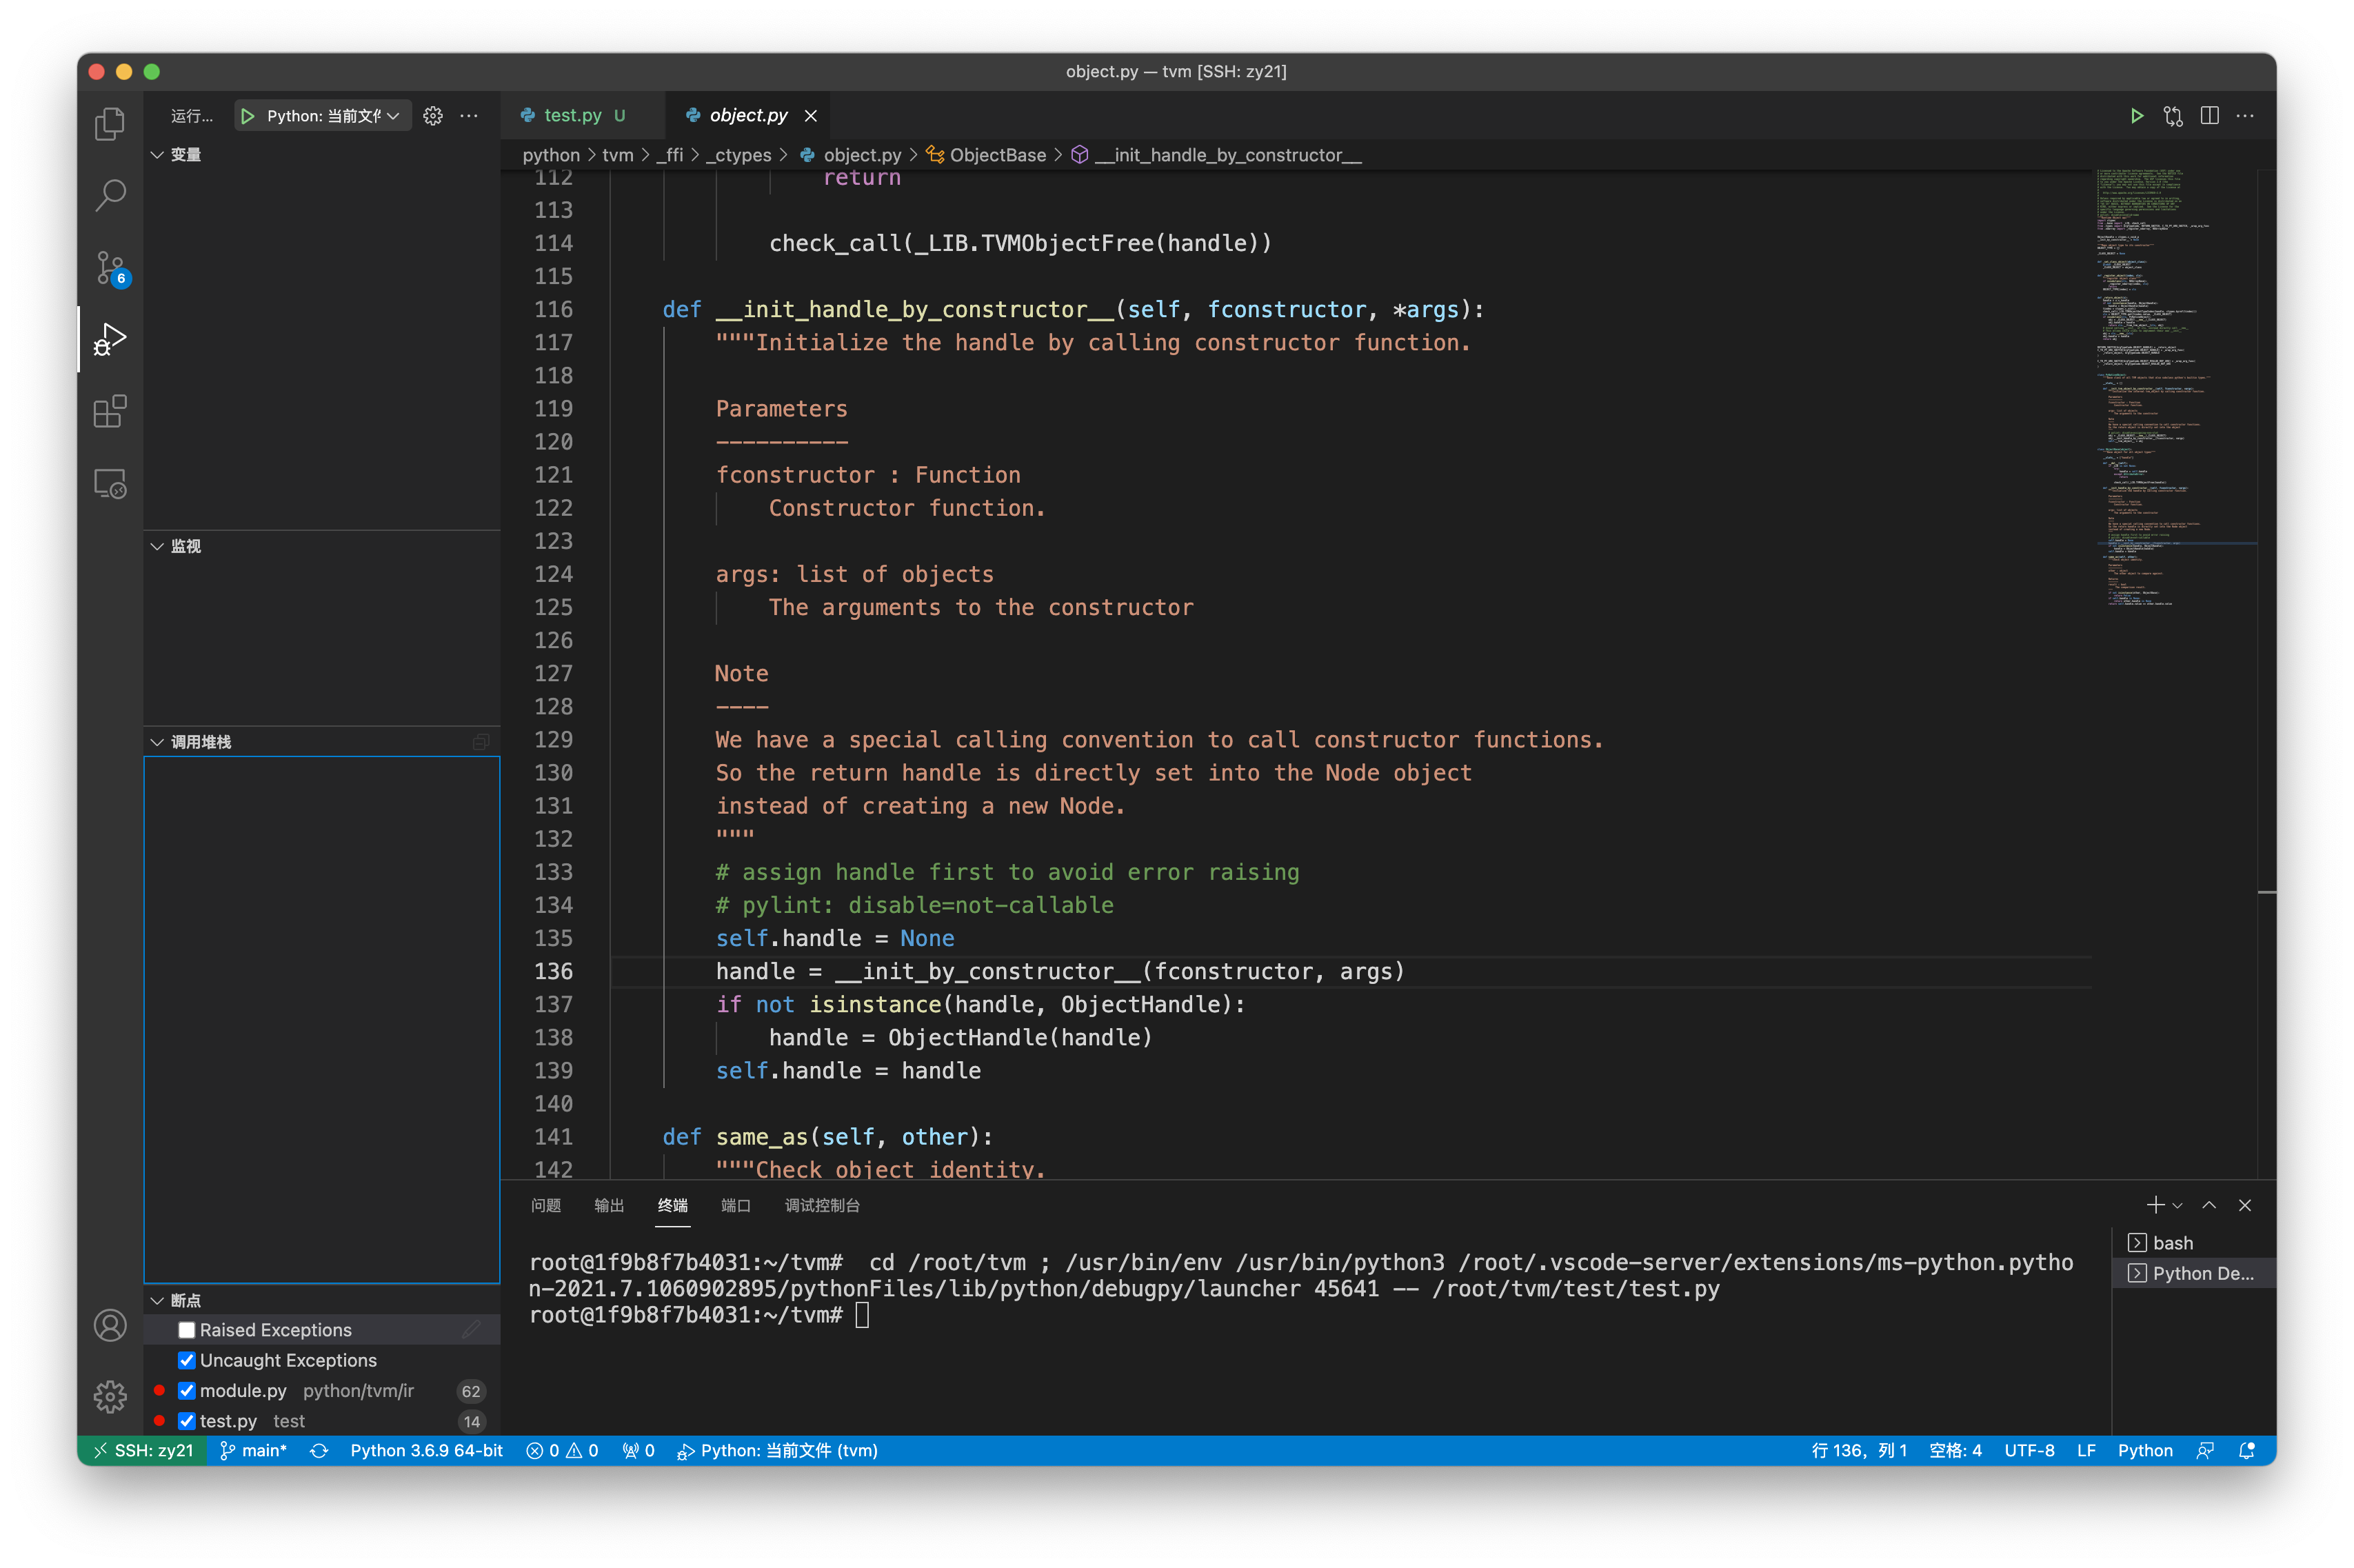Viewport: 2354px width, 1568px height.
Task: Start debugging with the green run arrow
Action: pyautogui.click(x=247, y=115)
